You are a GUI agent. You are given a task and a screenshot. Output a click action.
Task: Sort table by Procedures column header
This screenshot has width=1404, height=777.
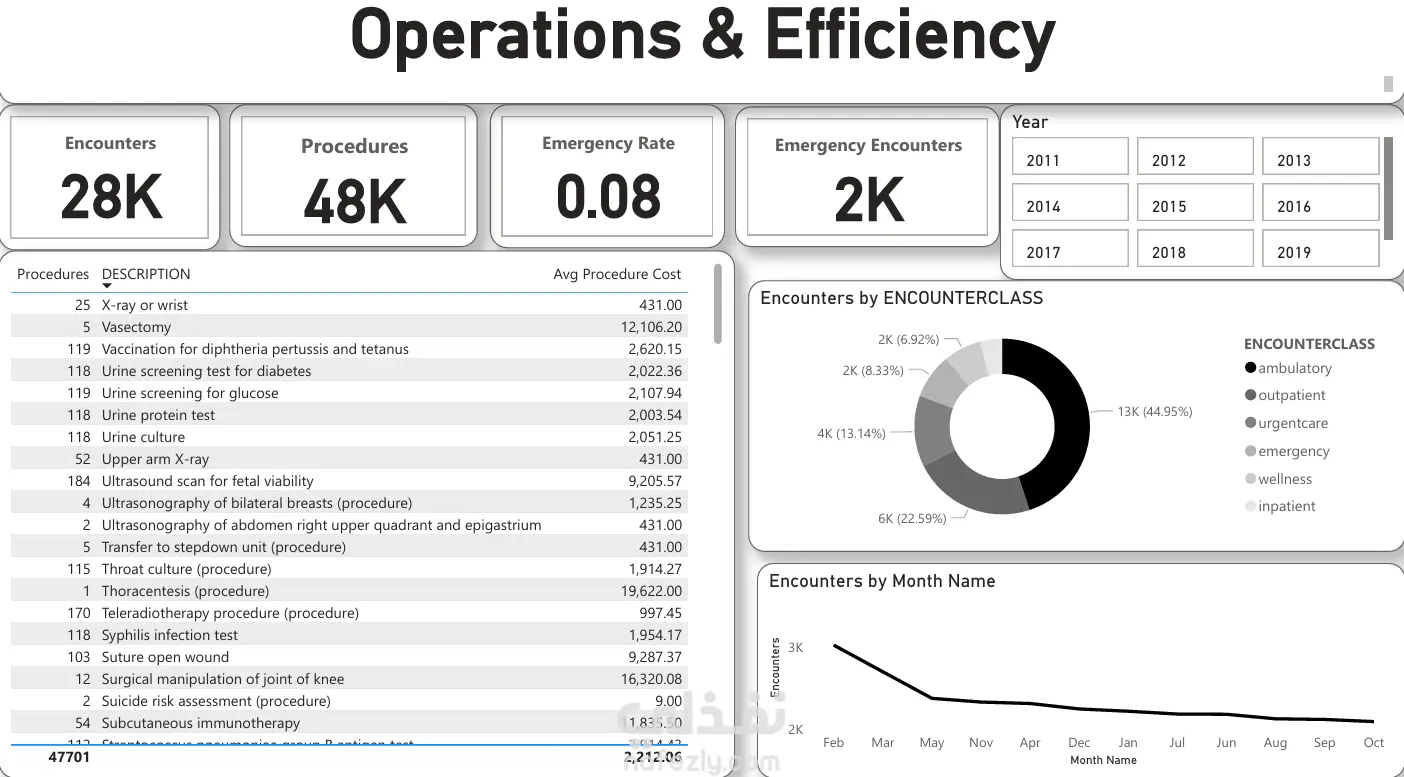point(53,274)
